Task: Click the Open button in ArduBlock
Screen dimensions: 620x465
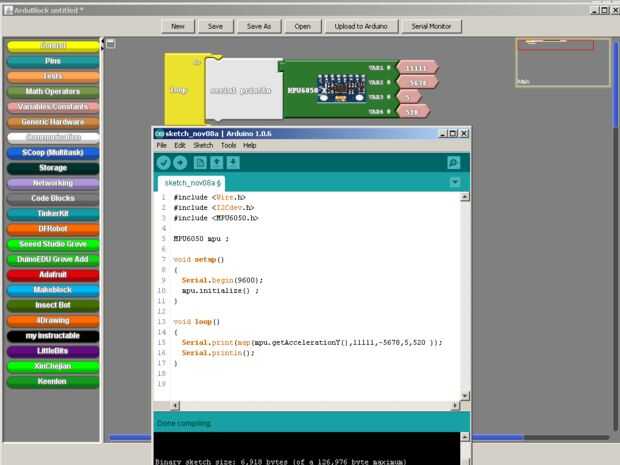Action: [x=302, y=26]
